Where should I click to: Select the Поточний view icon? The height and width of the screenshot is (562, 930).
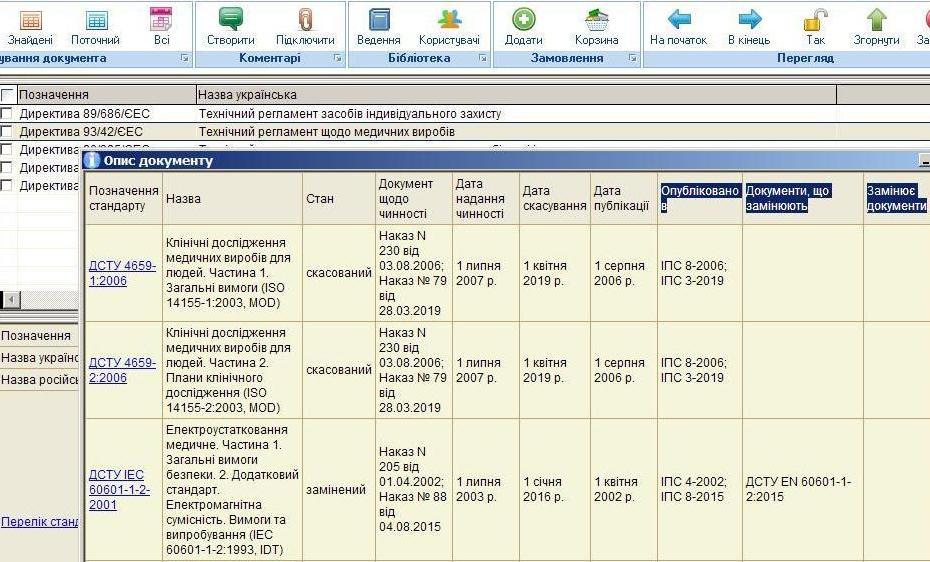pos(96,21)
